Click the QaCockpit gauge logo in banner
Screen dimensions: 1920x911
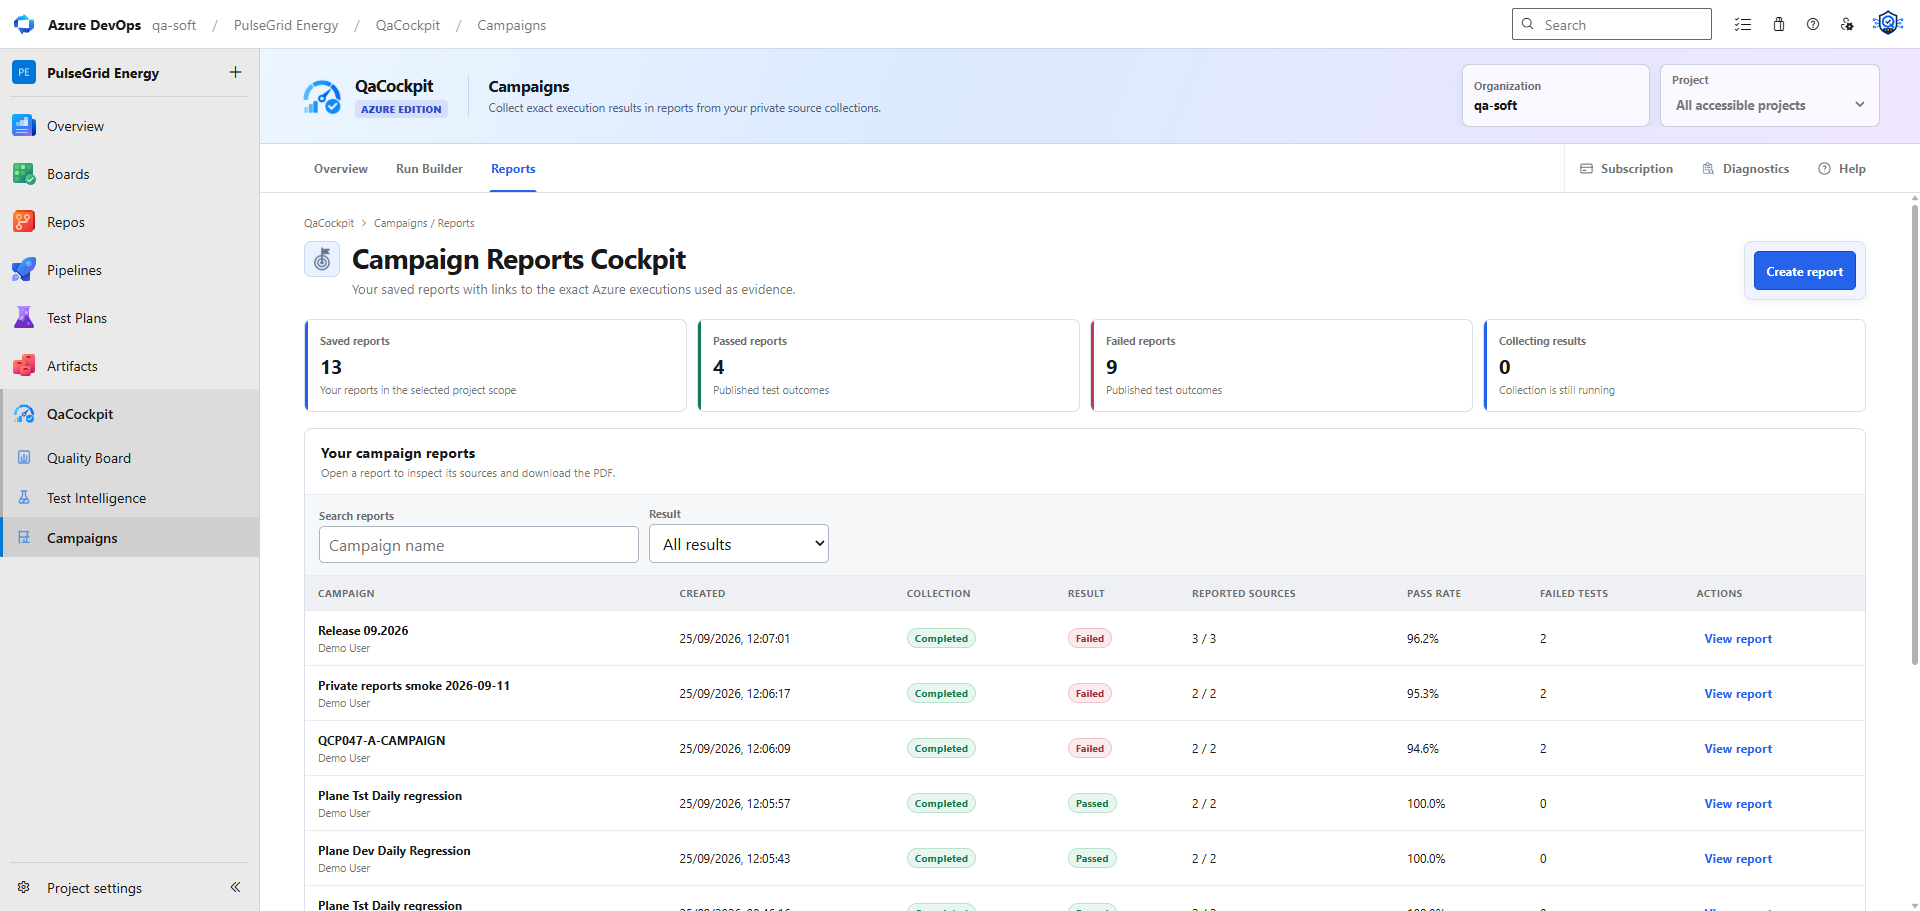point(322,97)
